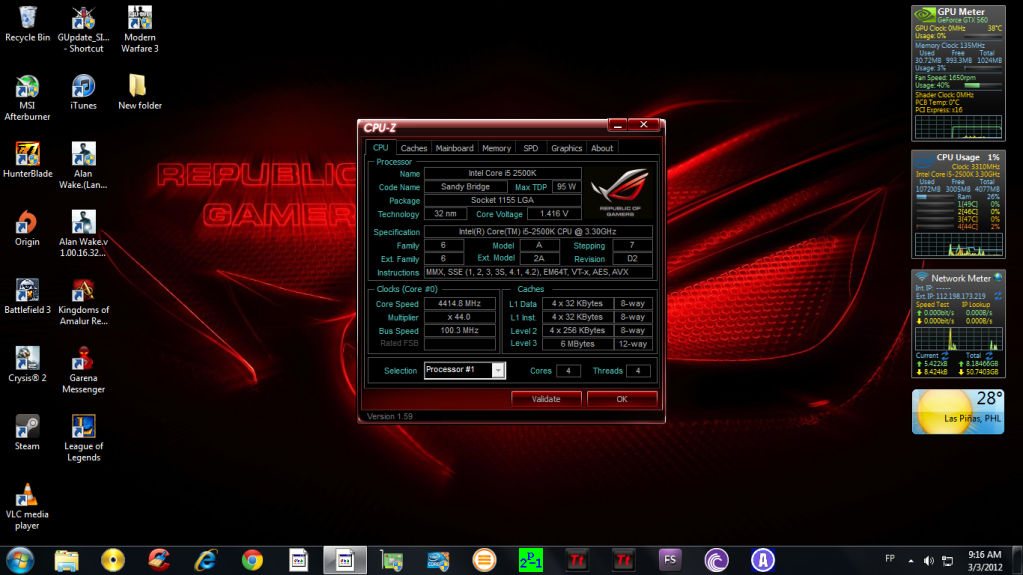Viewport: 1023px width, 575px height.
Task: Launch iTunes desktop icon
Action: [x=84, y=92]
